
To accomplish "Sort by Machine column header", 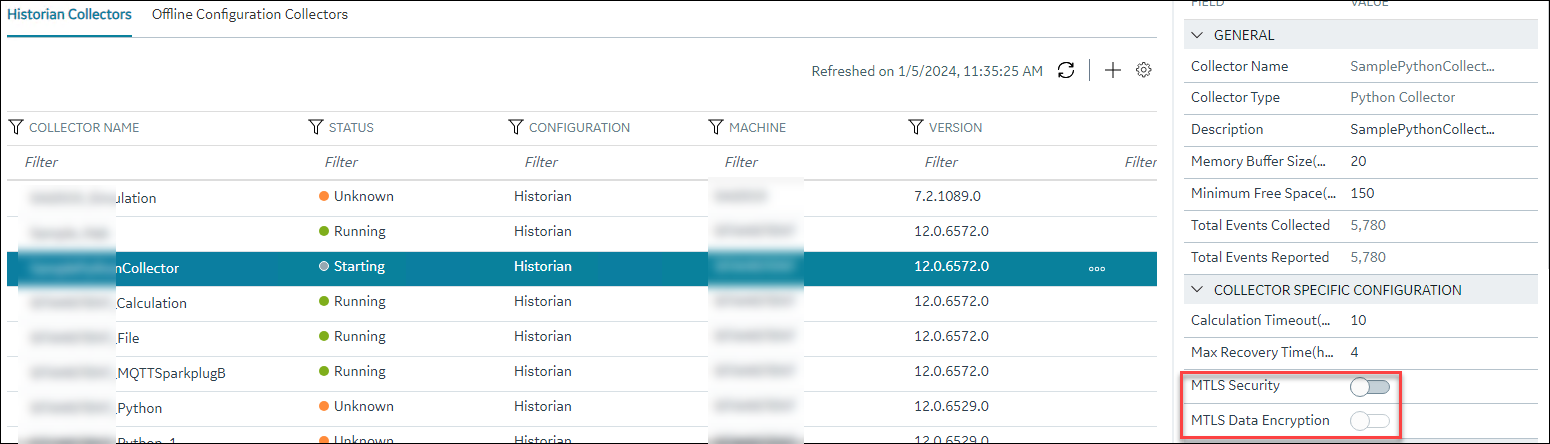I will pyautogui.click(x=757, y=128).
